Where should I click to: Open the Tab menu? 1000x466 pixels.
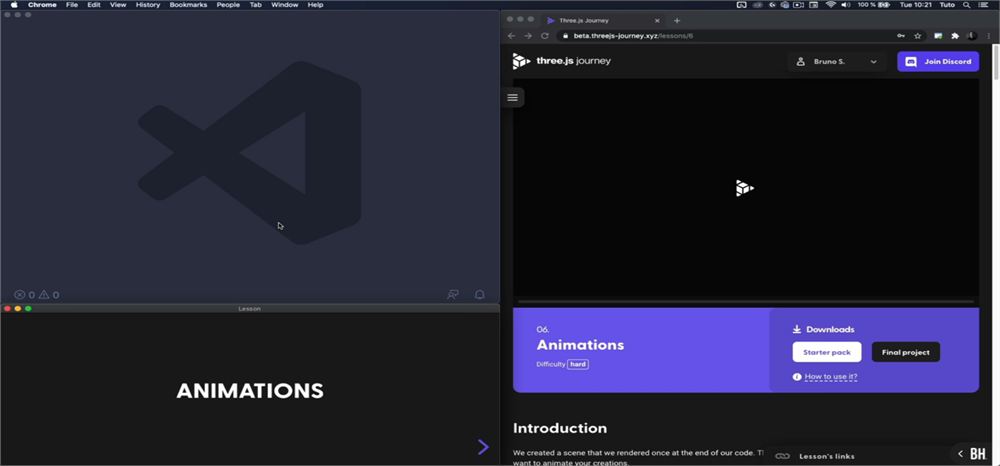pyautogui.click(x=256, y=4)
